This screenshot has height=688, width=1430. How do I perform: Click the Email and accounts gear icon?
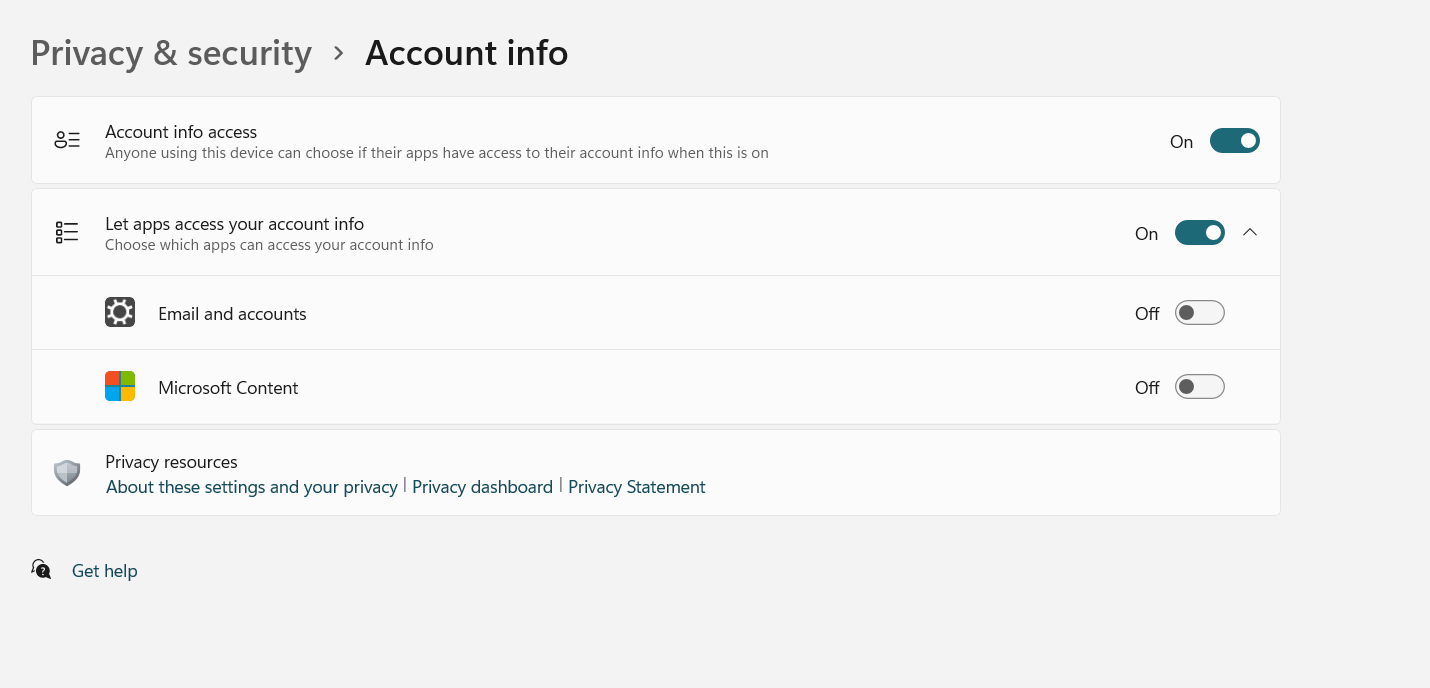click(120, 312)
